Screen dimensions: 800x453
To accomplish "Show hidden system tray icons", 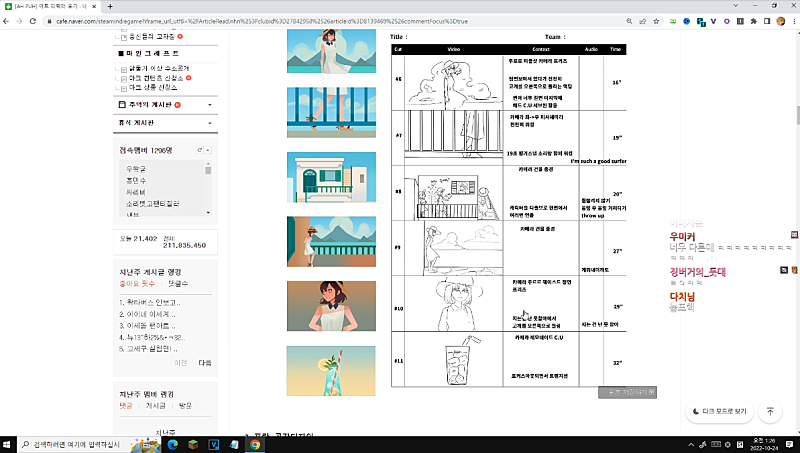I will click(x=691, y=444).
